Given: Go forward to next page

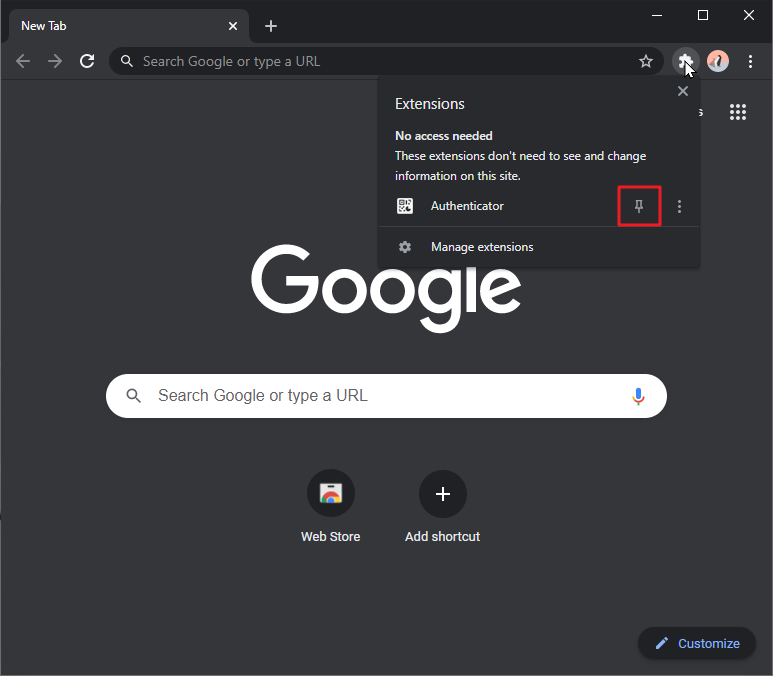Looking at the screenshot, I should tap(55, 61).
